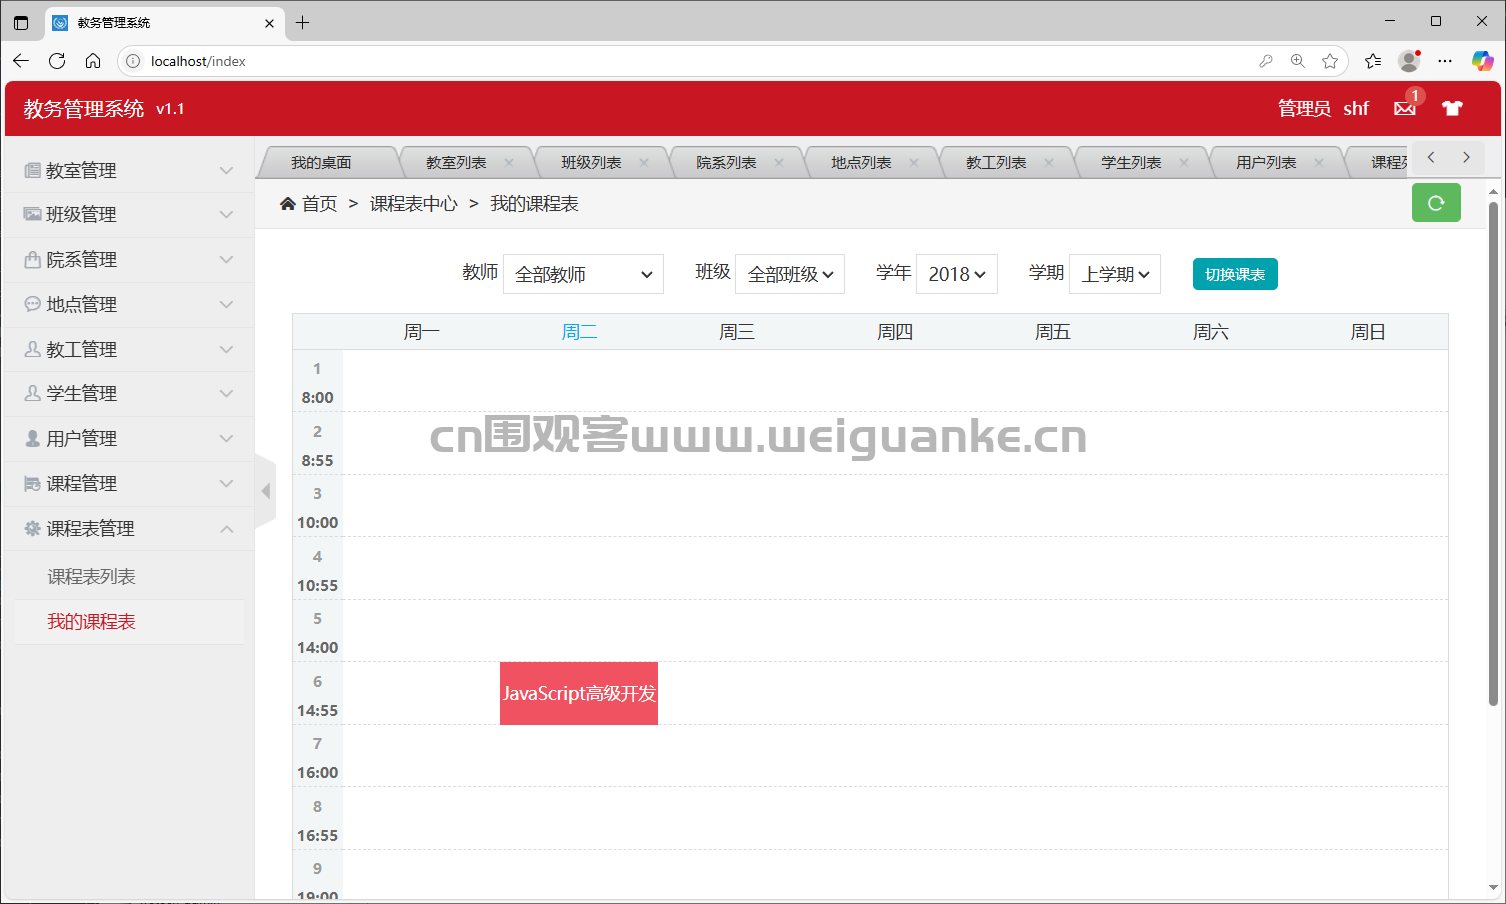The image size is (1506, 904).
Task: Click the browser address bar URL
Action: 198,61
